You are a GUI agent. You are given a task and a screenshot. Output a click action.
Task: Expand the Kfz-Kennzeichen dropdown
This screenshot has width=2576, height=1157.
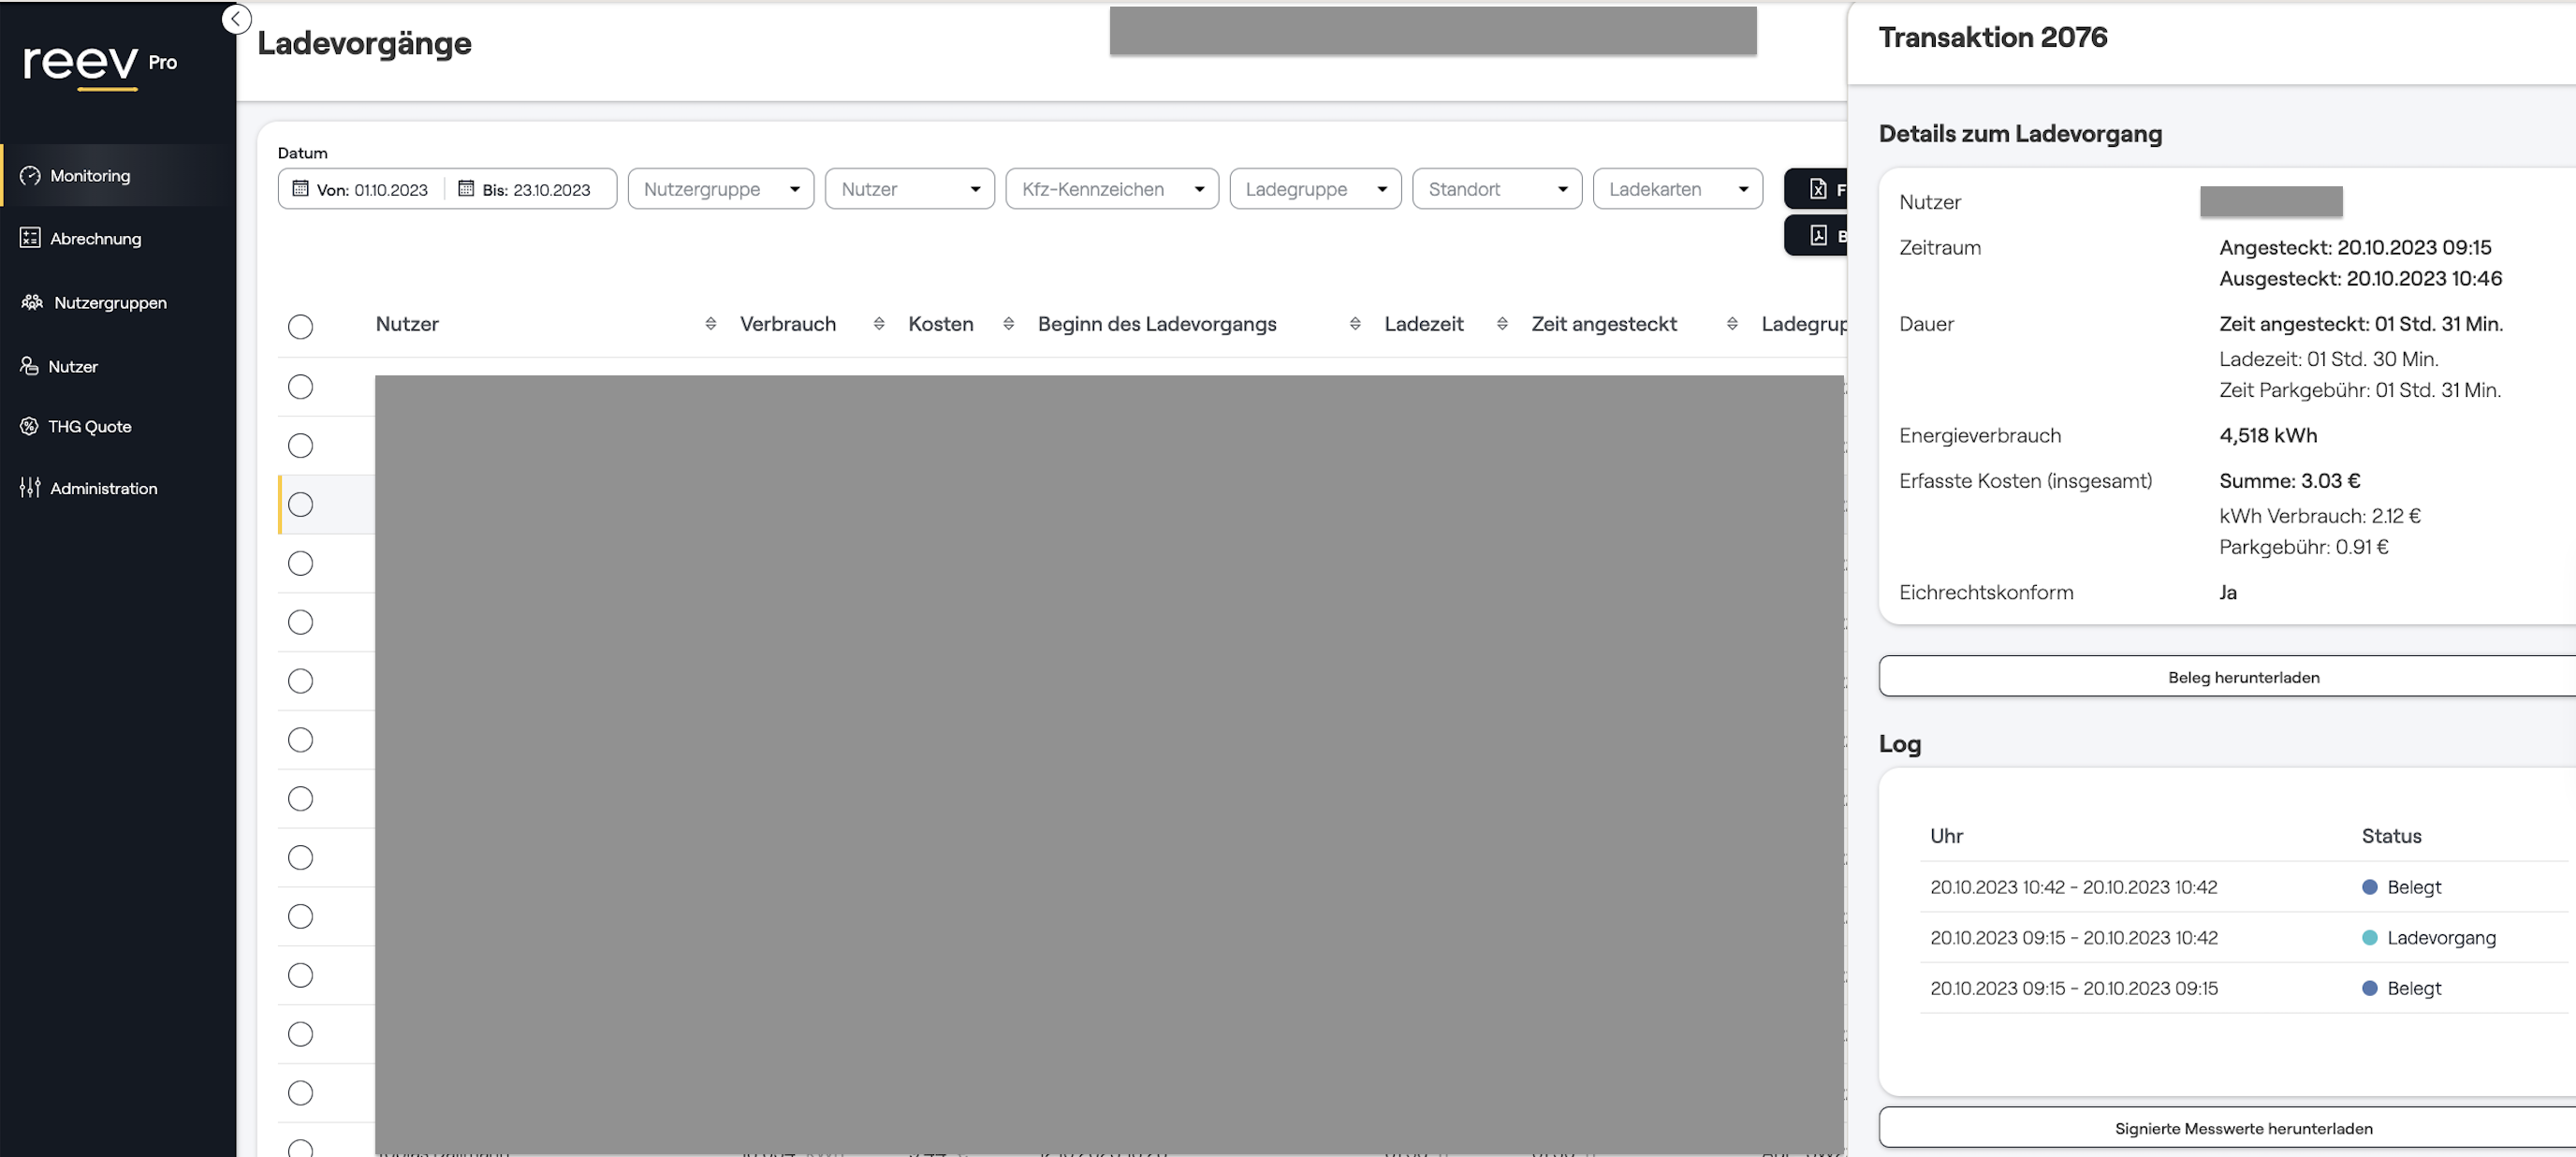(x=1111, y=189)
